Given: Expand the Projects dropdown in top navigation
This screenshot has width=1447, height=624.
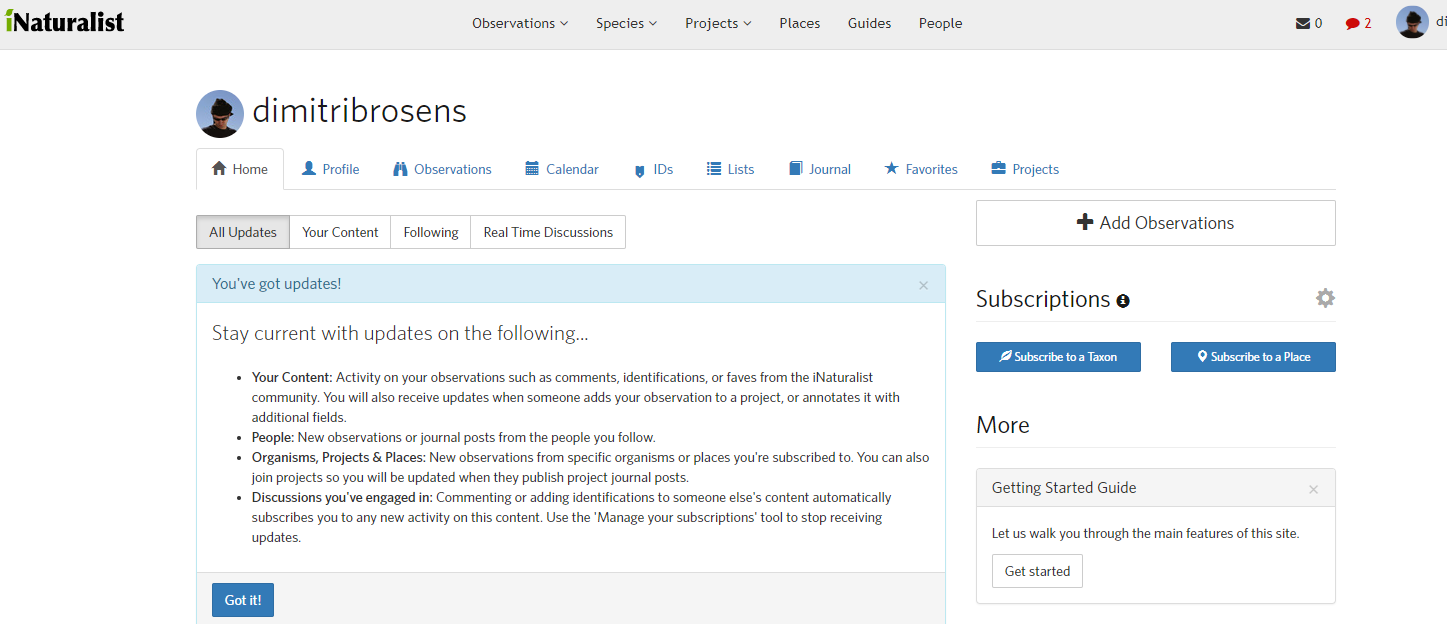Looking at the screenshot, I should point(718,23).
